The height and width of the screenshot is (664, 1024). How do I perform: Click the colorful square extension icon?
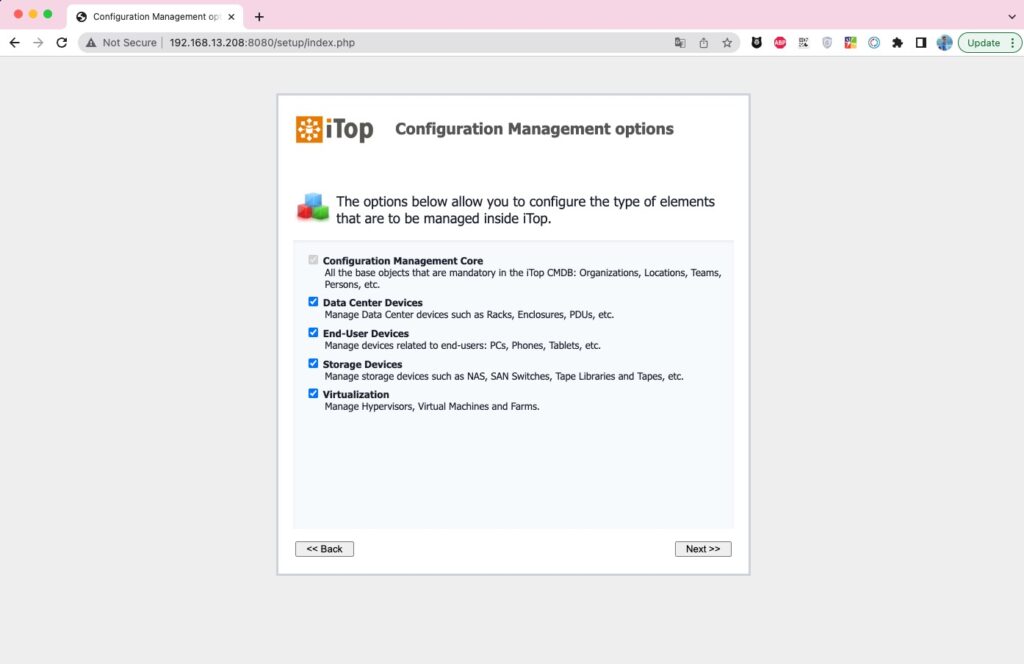[x=850, y=43]
